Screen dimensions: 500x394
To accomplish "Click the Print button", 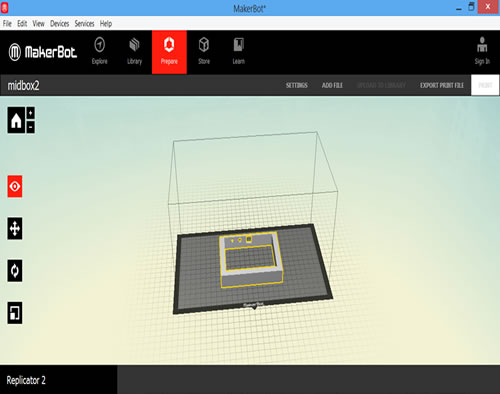I will pyautogui.click(x=485, y=85).
